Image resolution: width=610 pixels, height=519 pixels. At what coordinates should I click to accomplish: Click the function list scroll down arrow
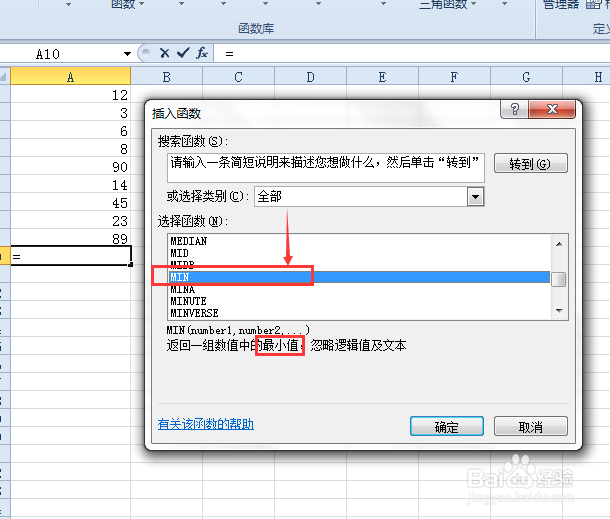(559, 310)
